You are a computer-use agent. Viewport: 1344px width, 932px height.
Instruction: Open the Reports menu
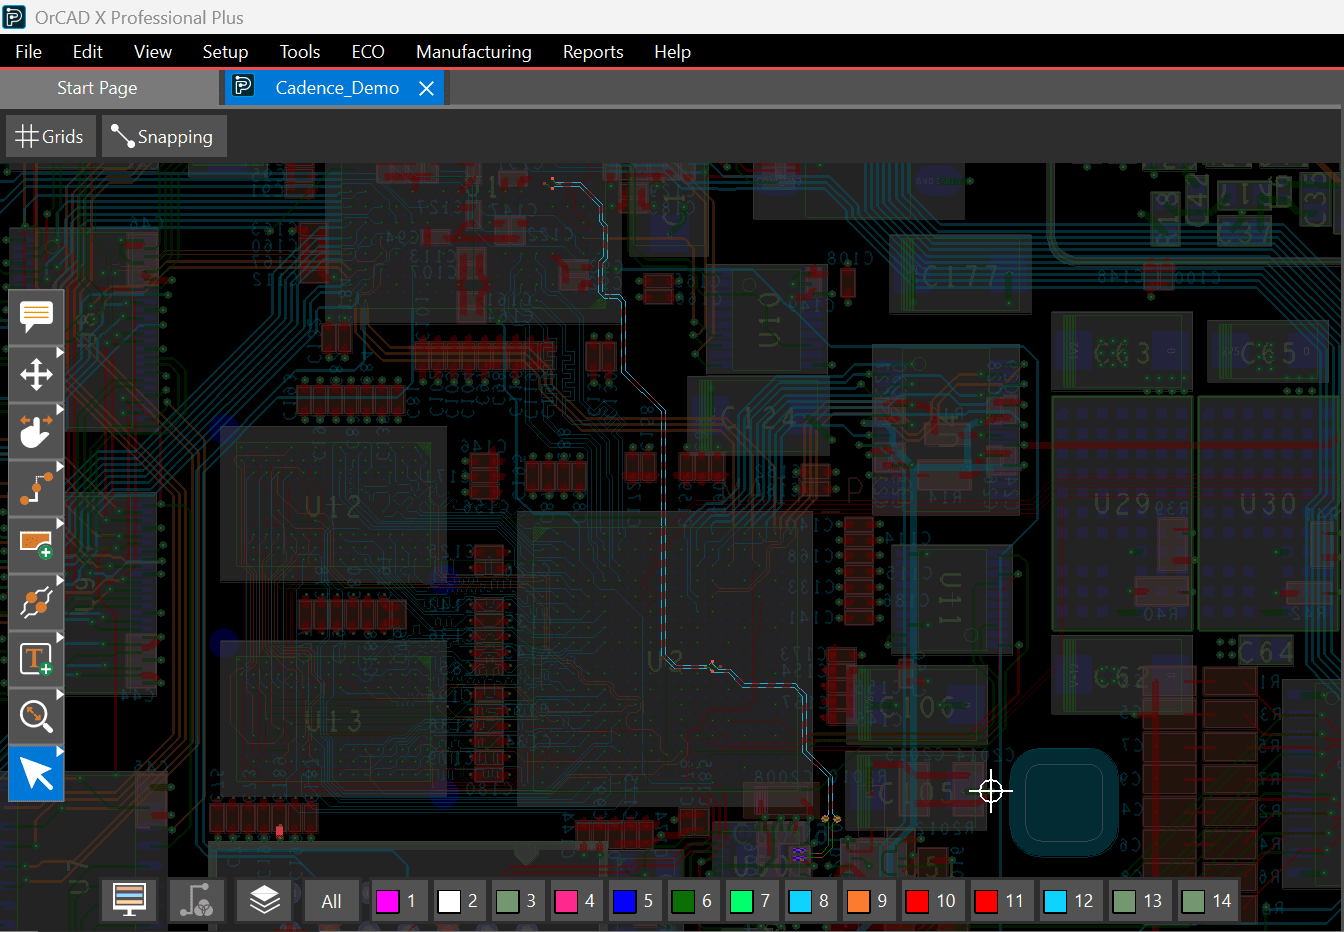click(x=593, y=52)
